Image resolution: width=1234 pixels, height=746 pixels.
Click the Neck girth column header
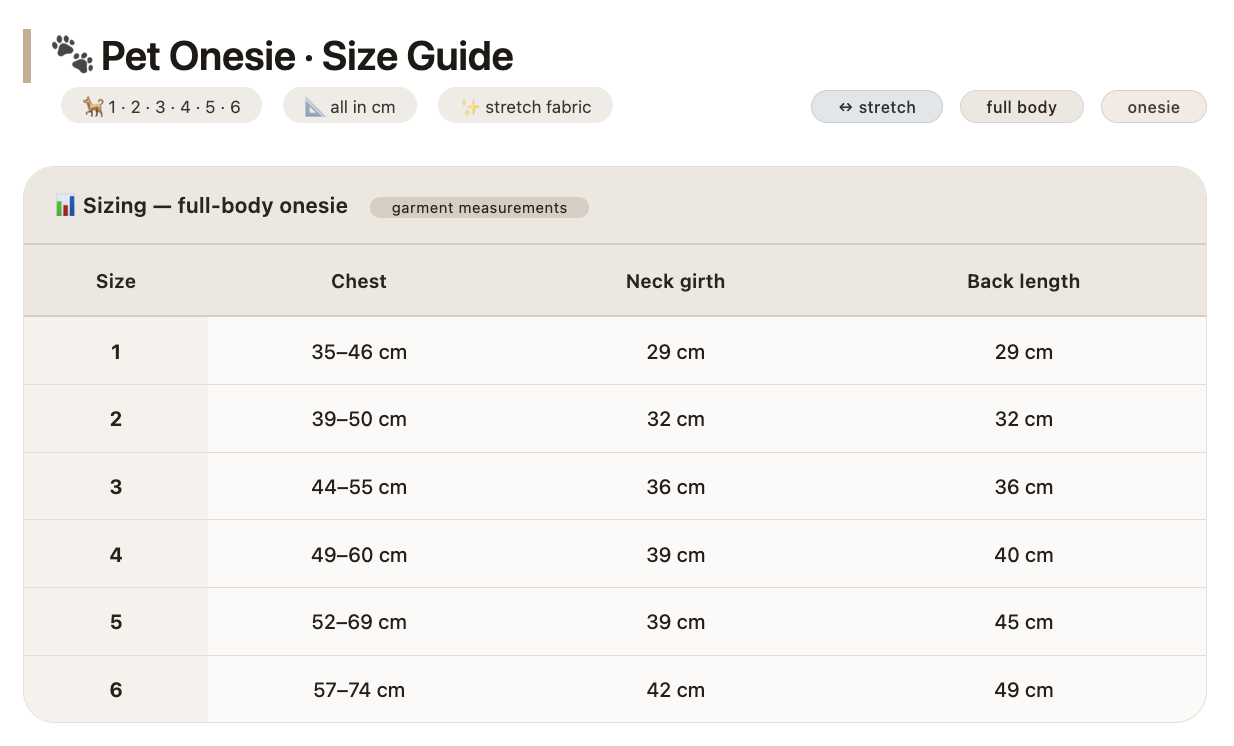(675, 281)
